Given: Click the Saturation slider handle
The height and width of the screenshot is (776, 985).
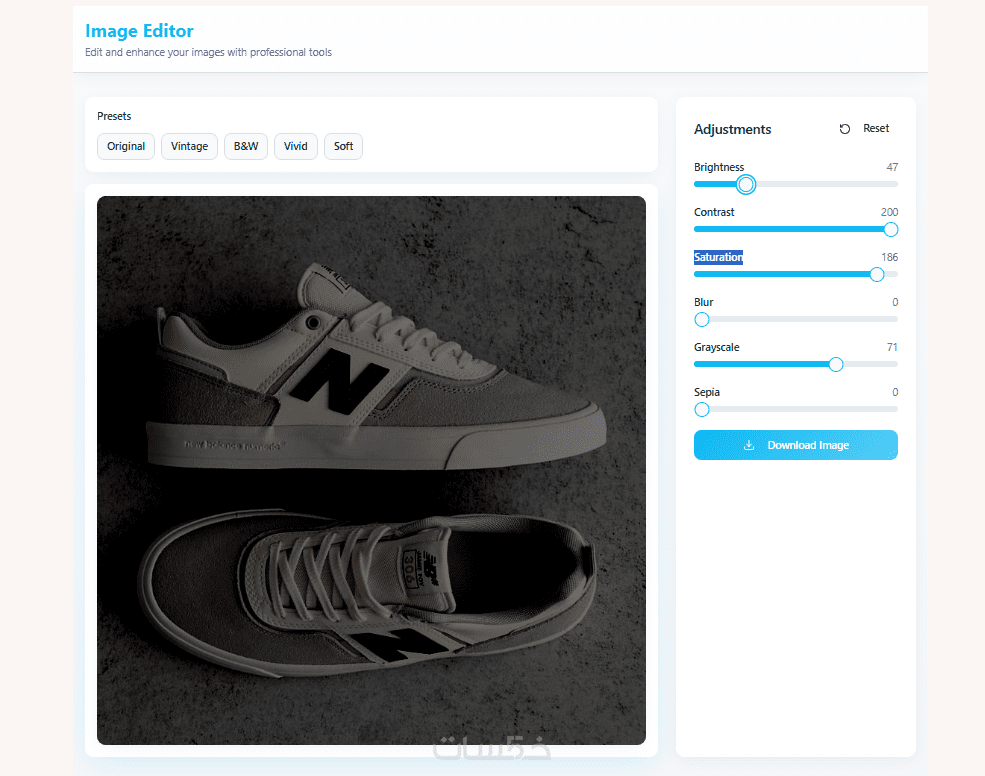Looking at the screenshot, I should pyautogui.click(x=877, y=274).
